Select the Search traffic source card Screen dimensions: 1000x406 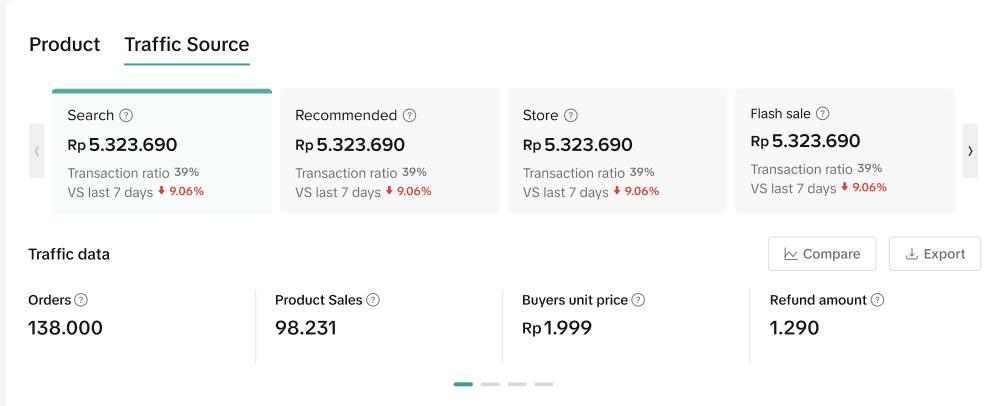click(162, 151)
